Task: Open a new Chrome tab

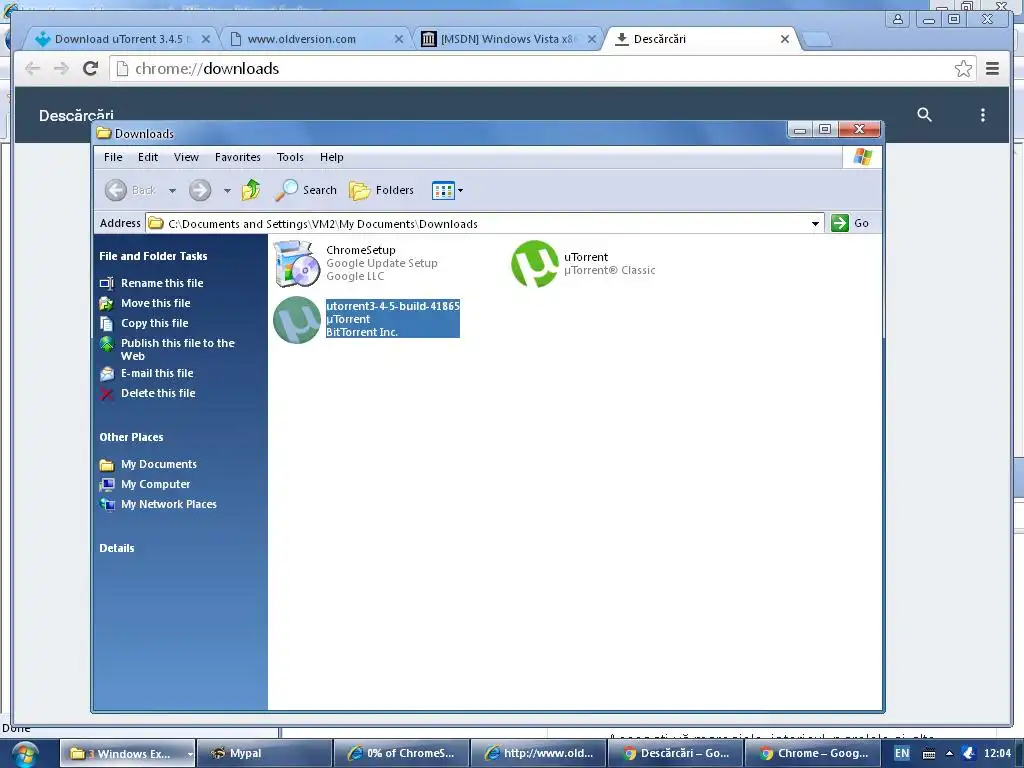Action: pyautogui.click(x=817, y=39)
